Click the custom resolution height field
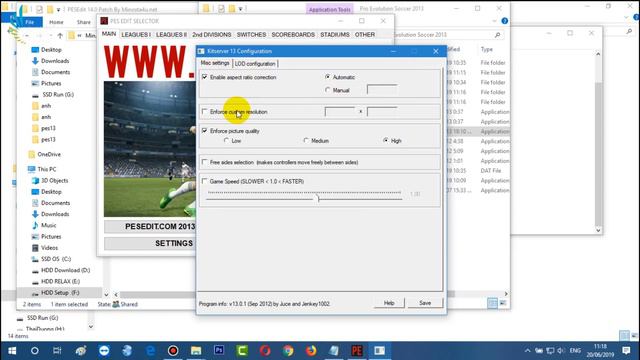Screen dimensions: 640x360 [382, 111]
